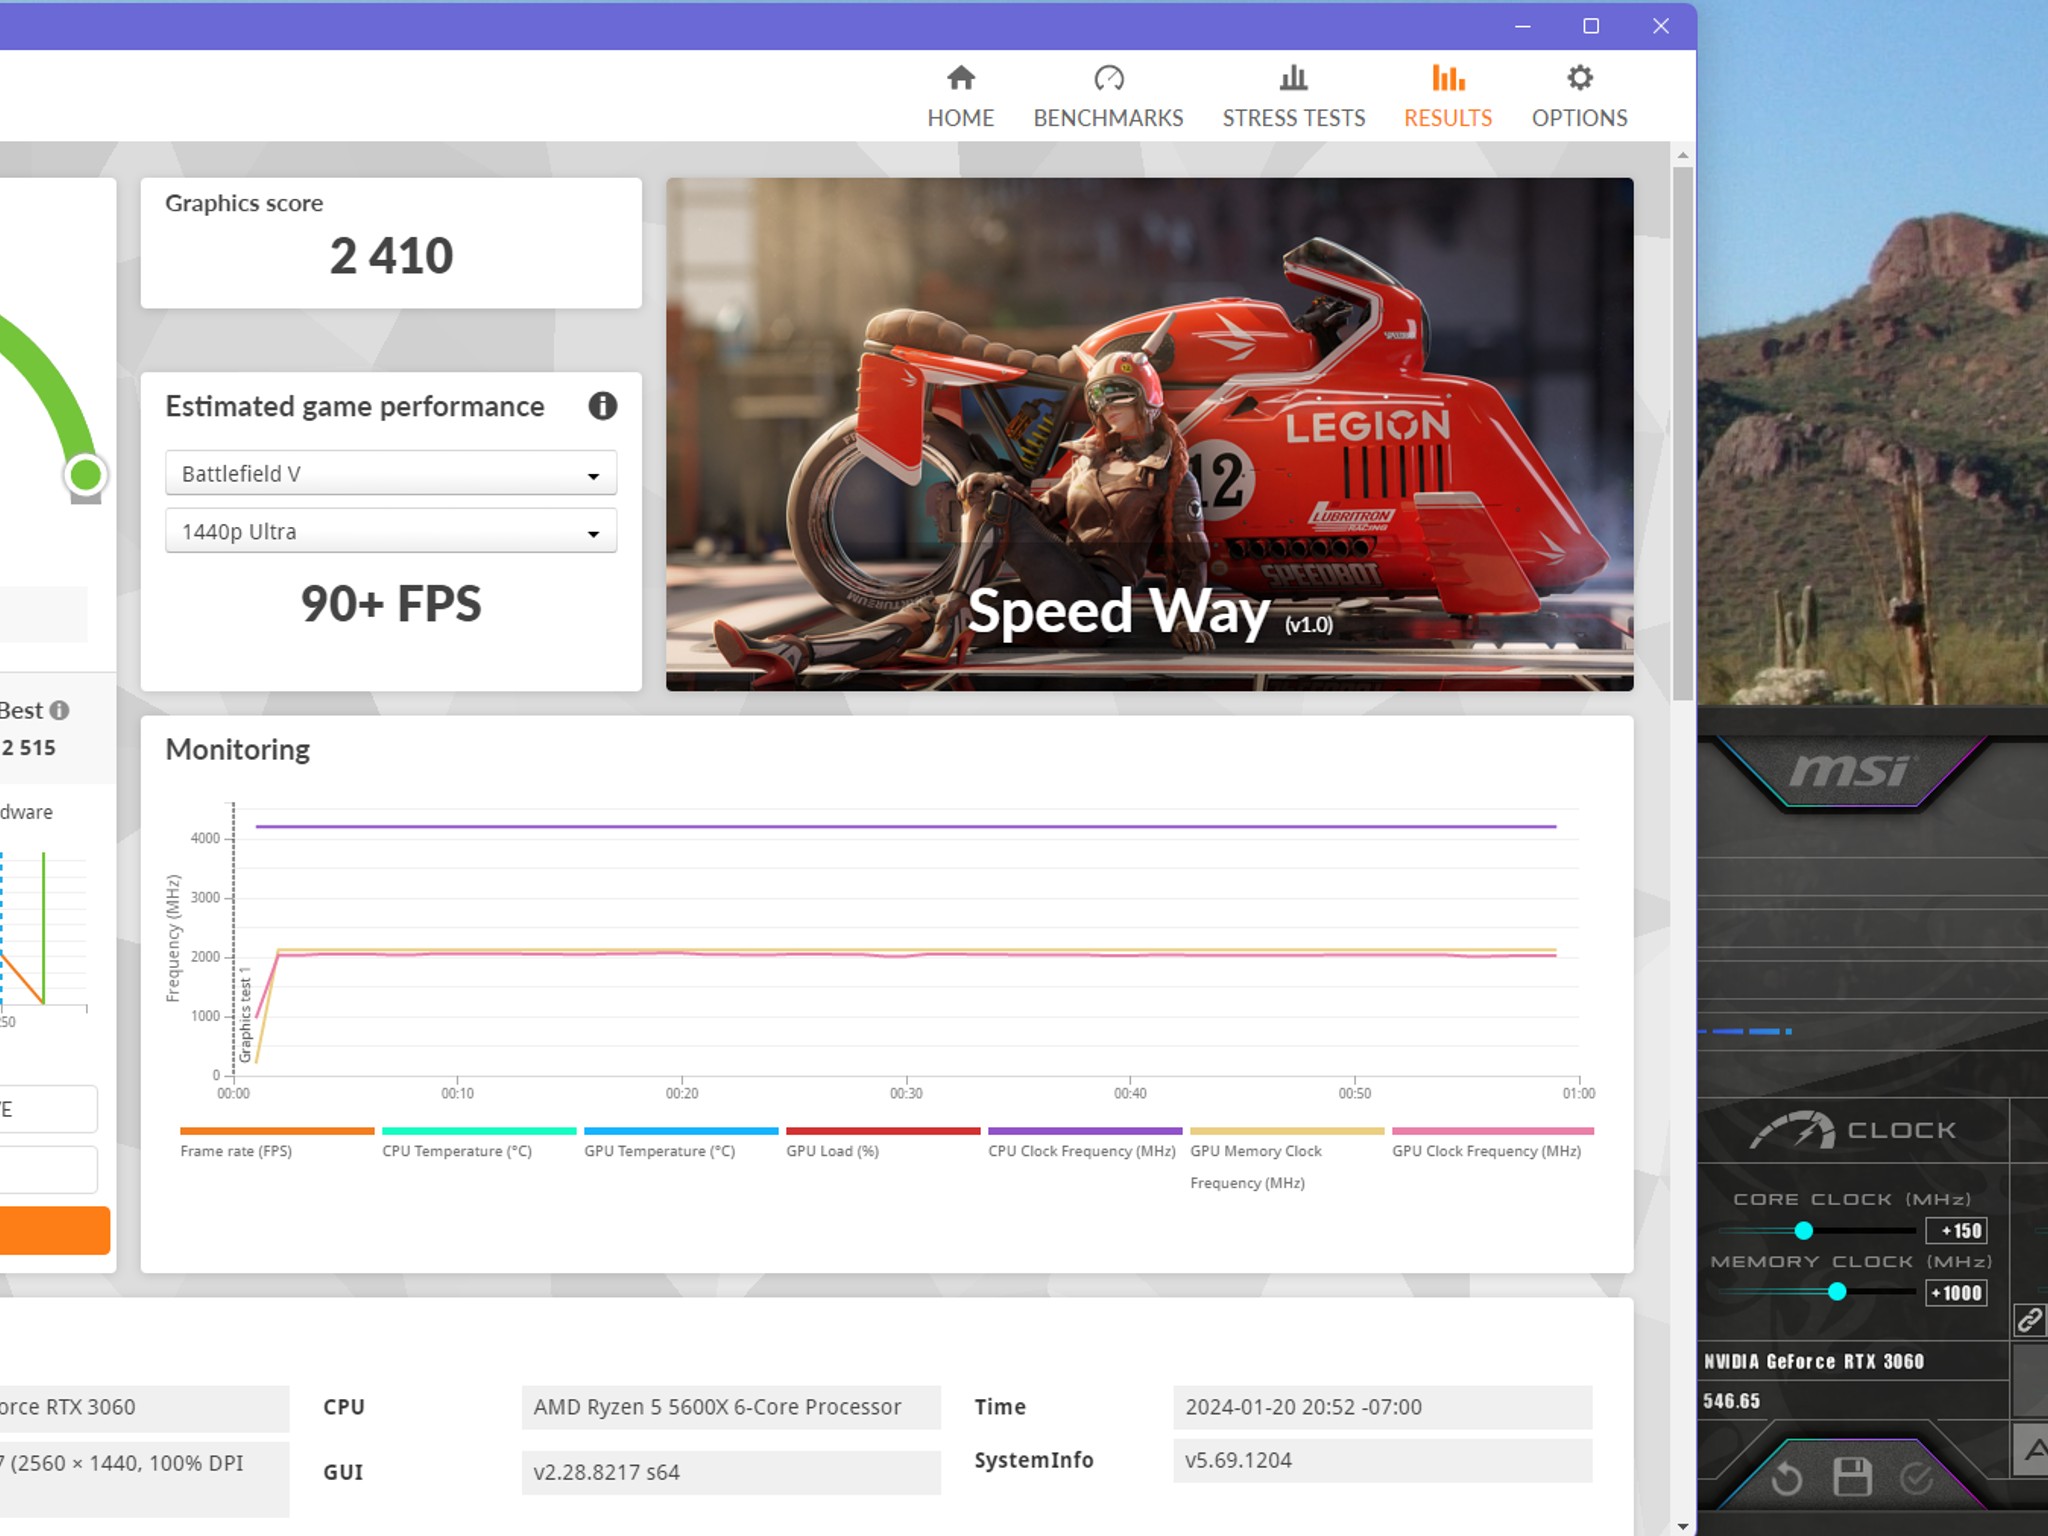Click the AMD Ryzen 5 5600X CPU field
This screenshot has height=1536, width=2048.
tap(731, 1407)
